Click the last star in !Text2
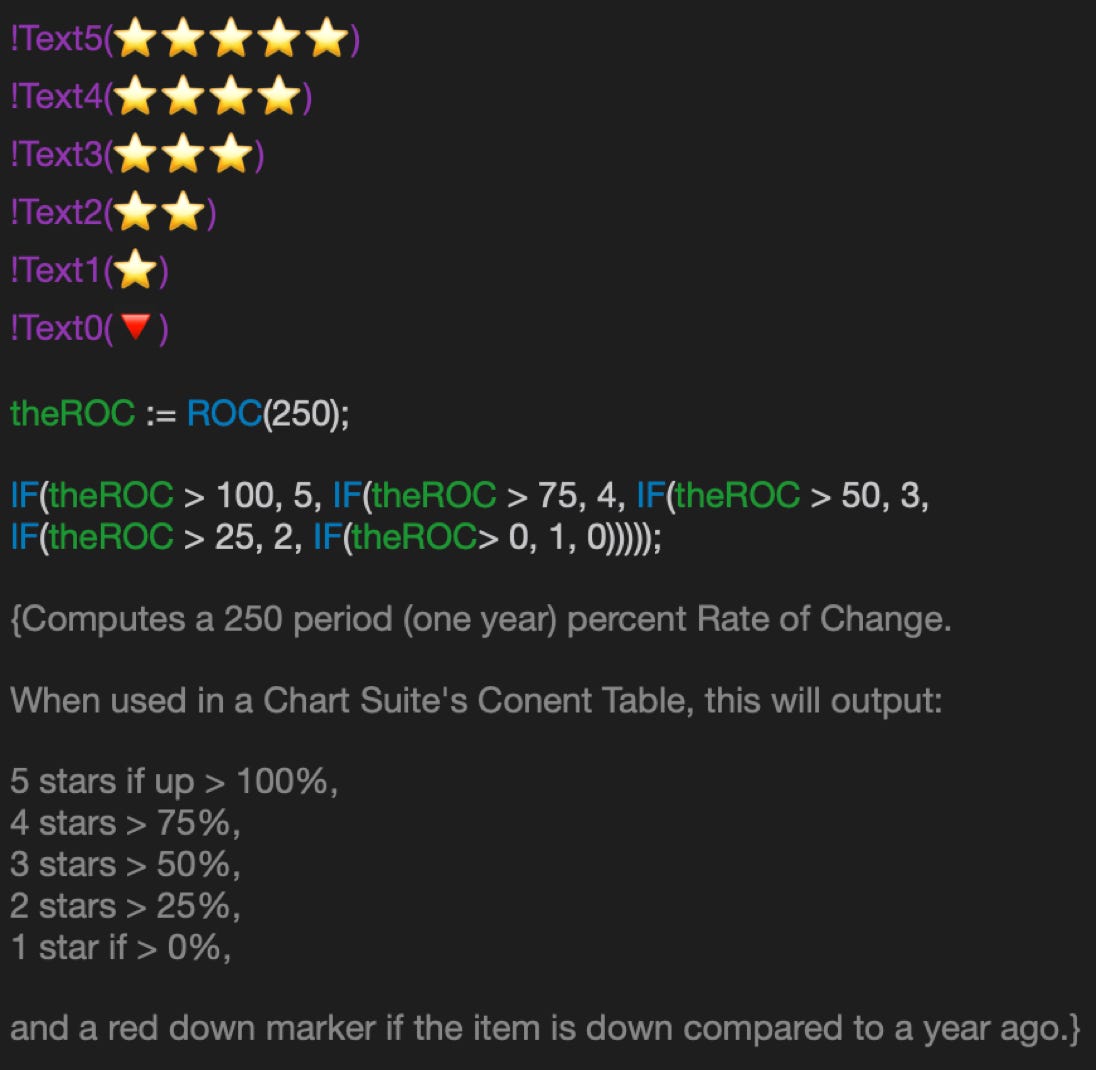The height and width of the screenshot is (1070, 1096). click(183, 213)
